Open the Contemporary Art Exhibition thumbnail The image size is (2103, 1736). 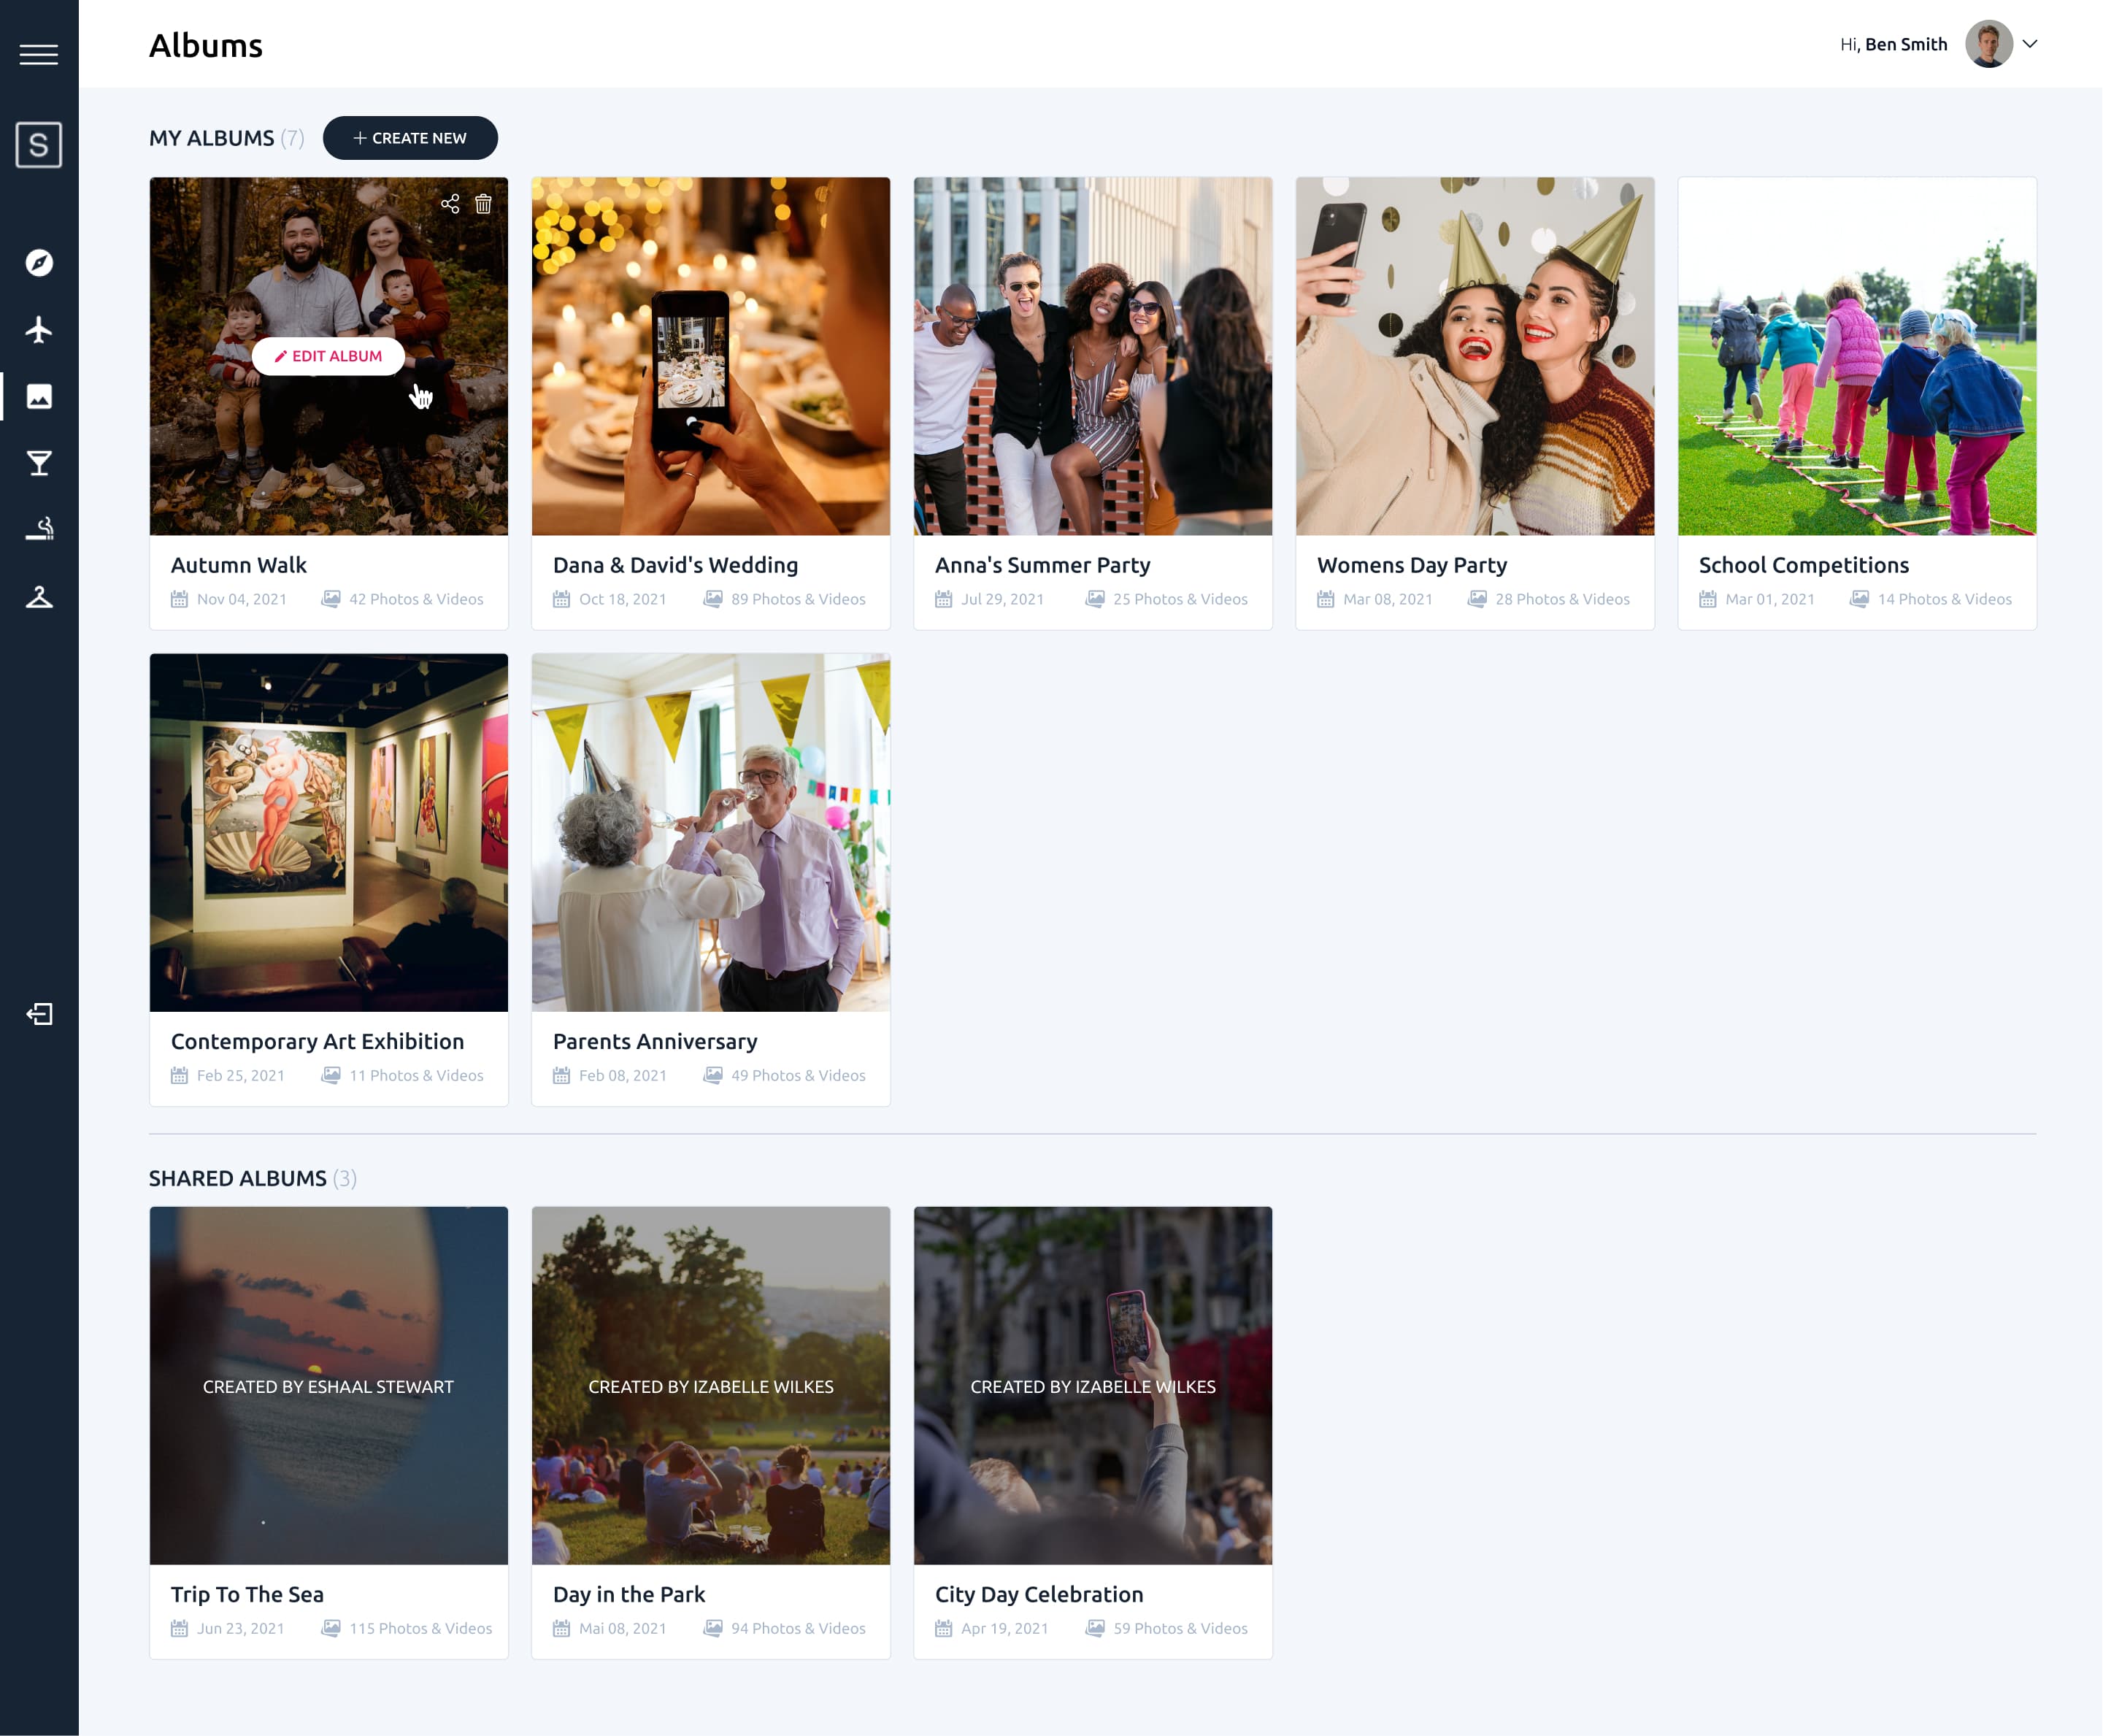329,833
